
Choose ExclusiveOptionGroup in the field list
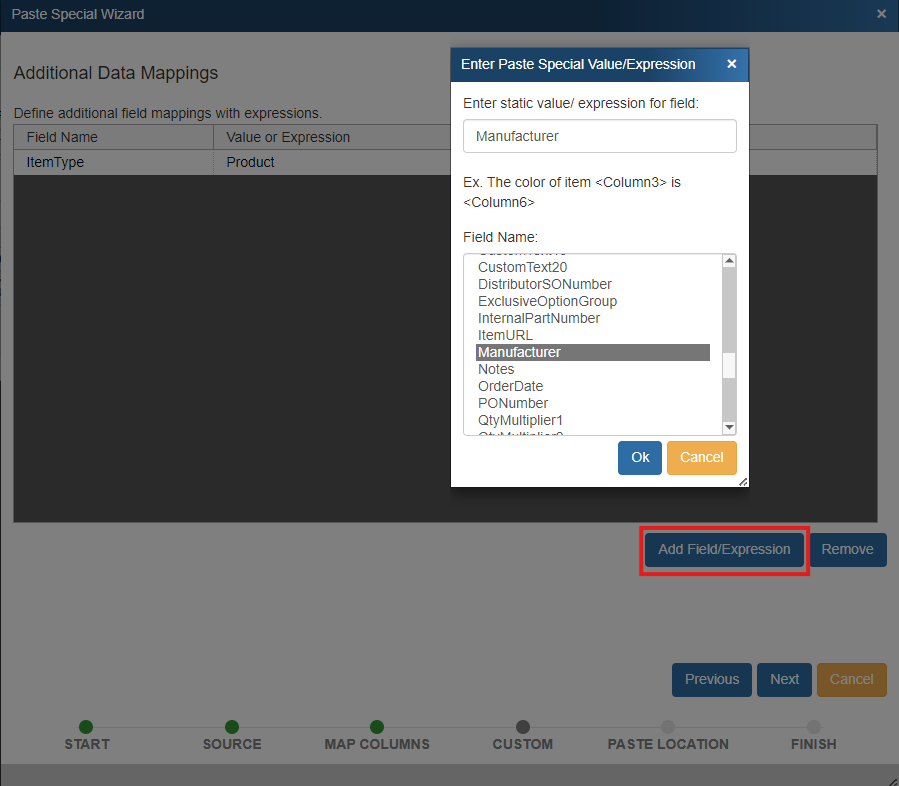(547, 301)
